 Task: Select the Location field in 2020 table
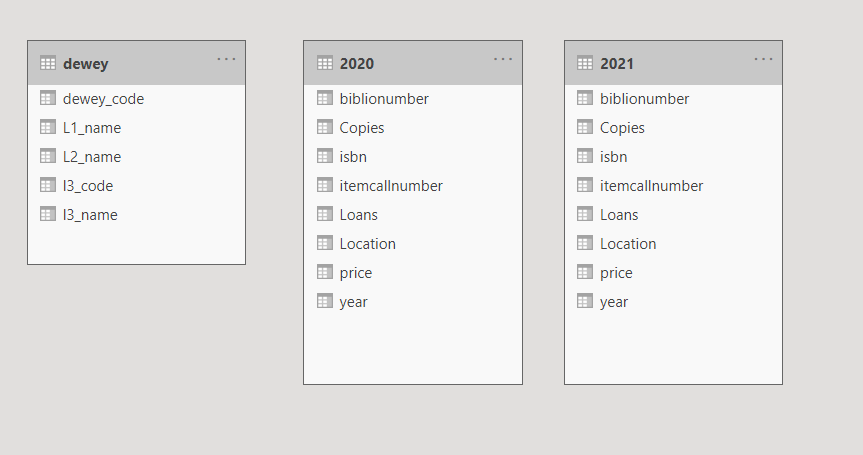(x=367, y=244)
